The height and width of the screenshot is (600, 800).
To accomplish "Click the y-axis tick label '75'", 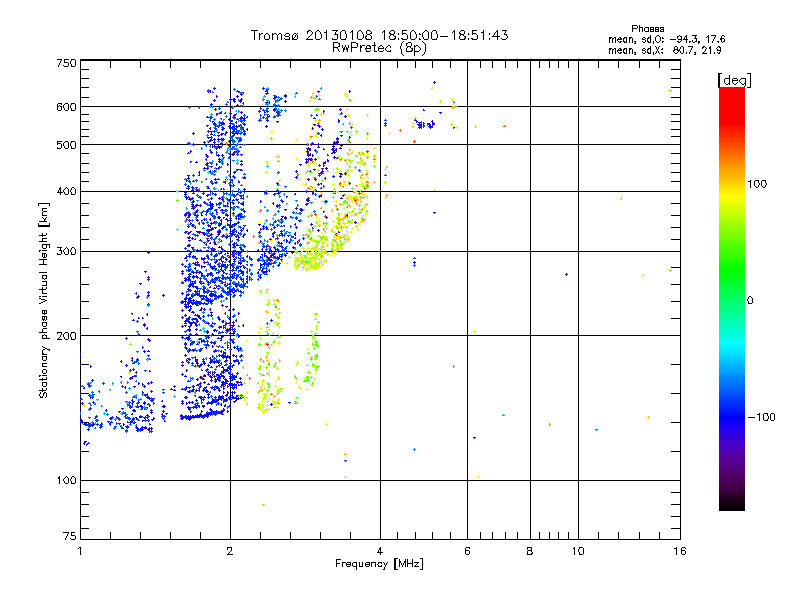I will tap(70, 536).
